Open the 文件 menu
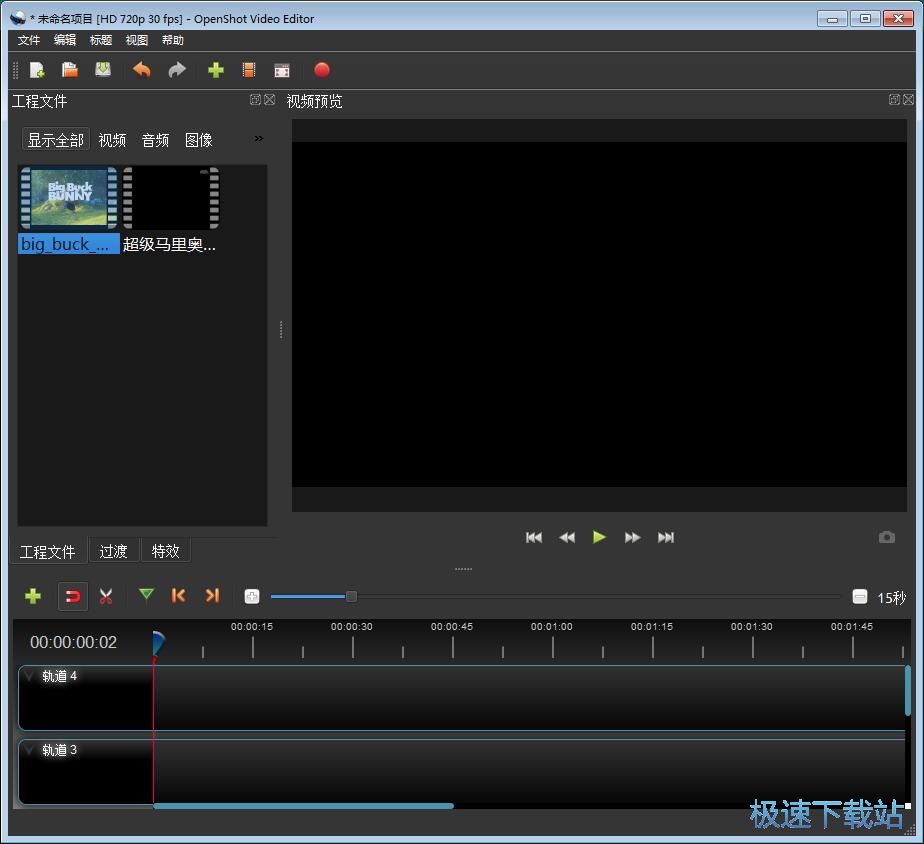 (29, 40)
